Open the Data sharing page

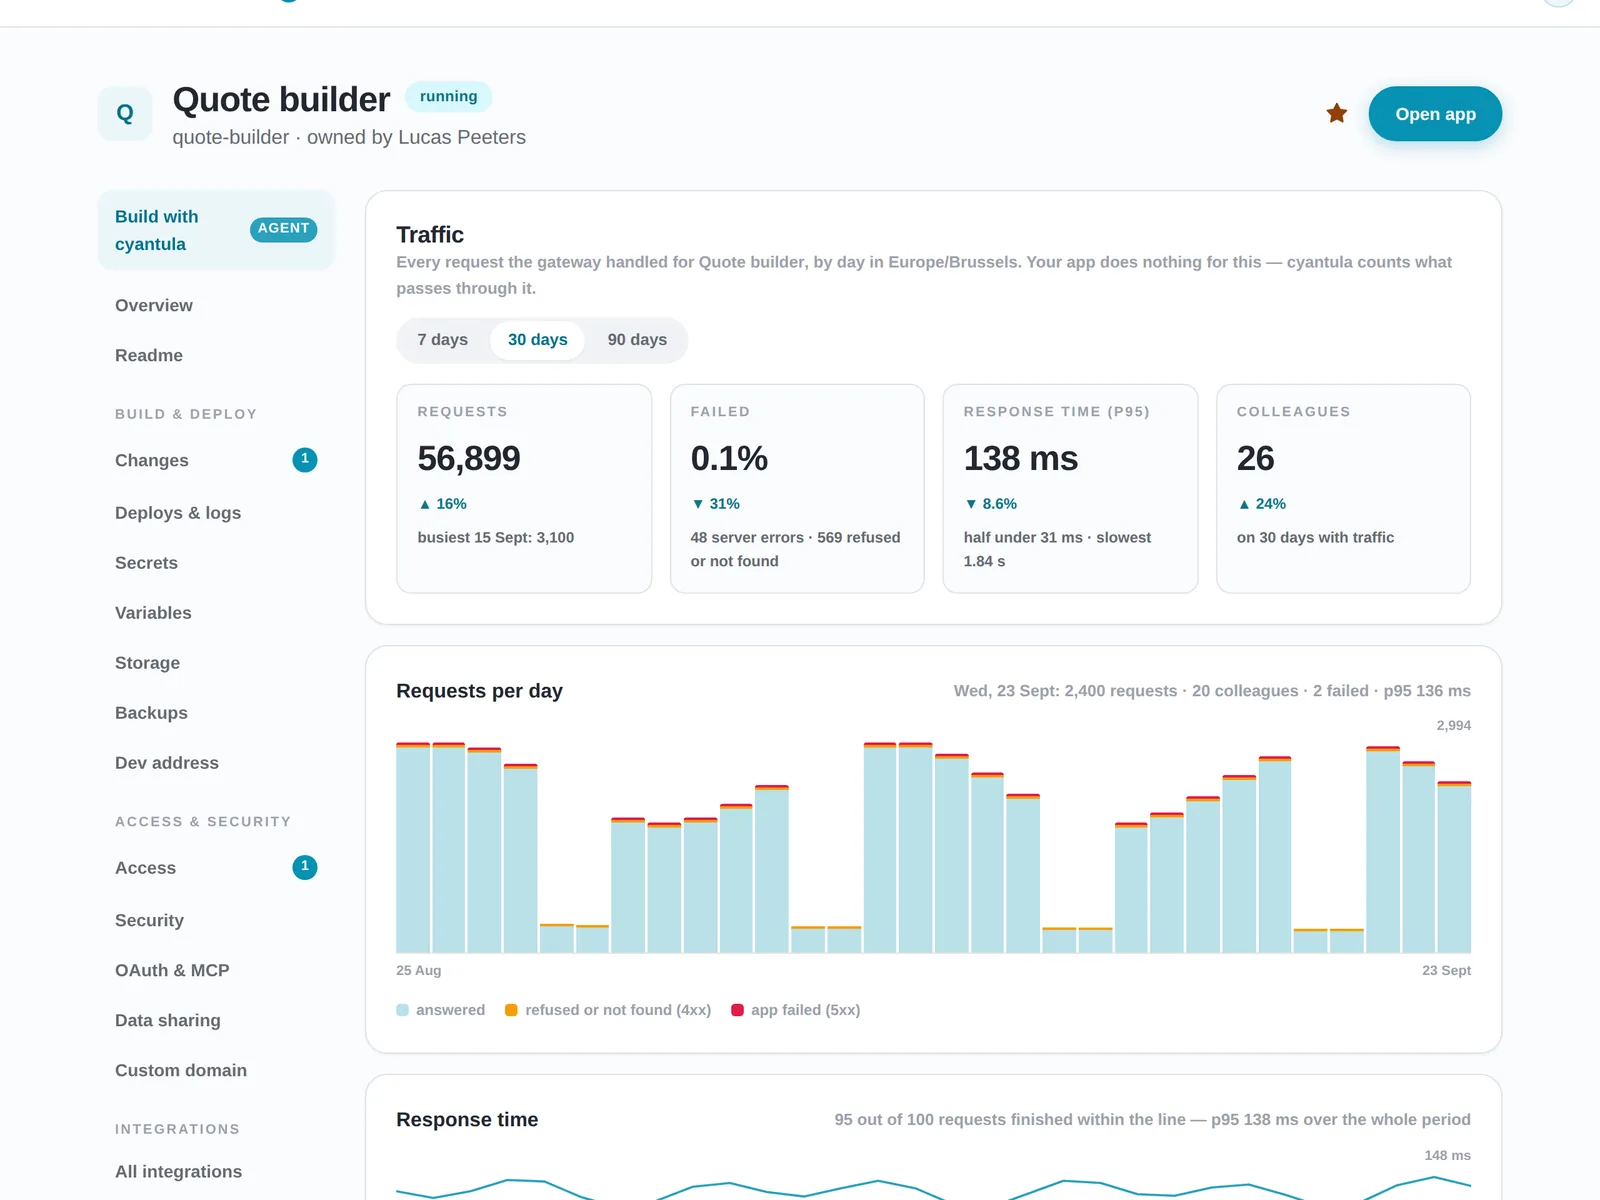tap(216, 1020)
